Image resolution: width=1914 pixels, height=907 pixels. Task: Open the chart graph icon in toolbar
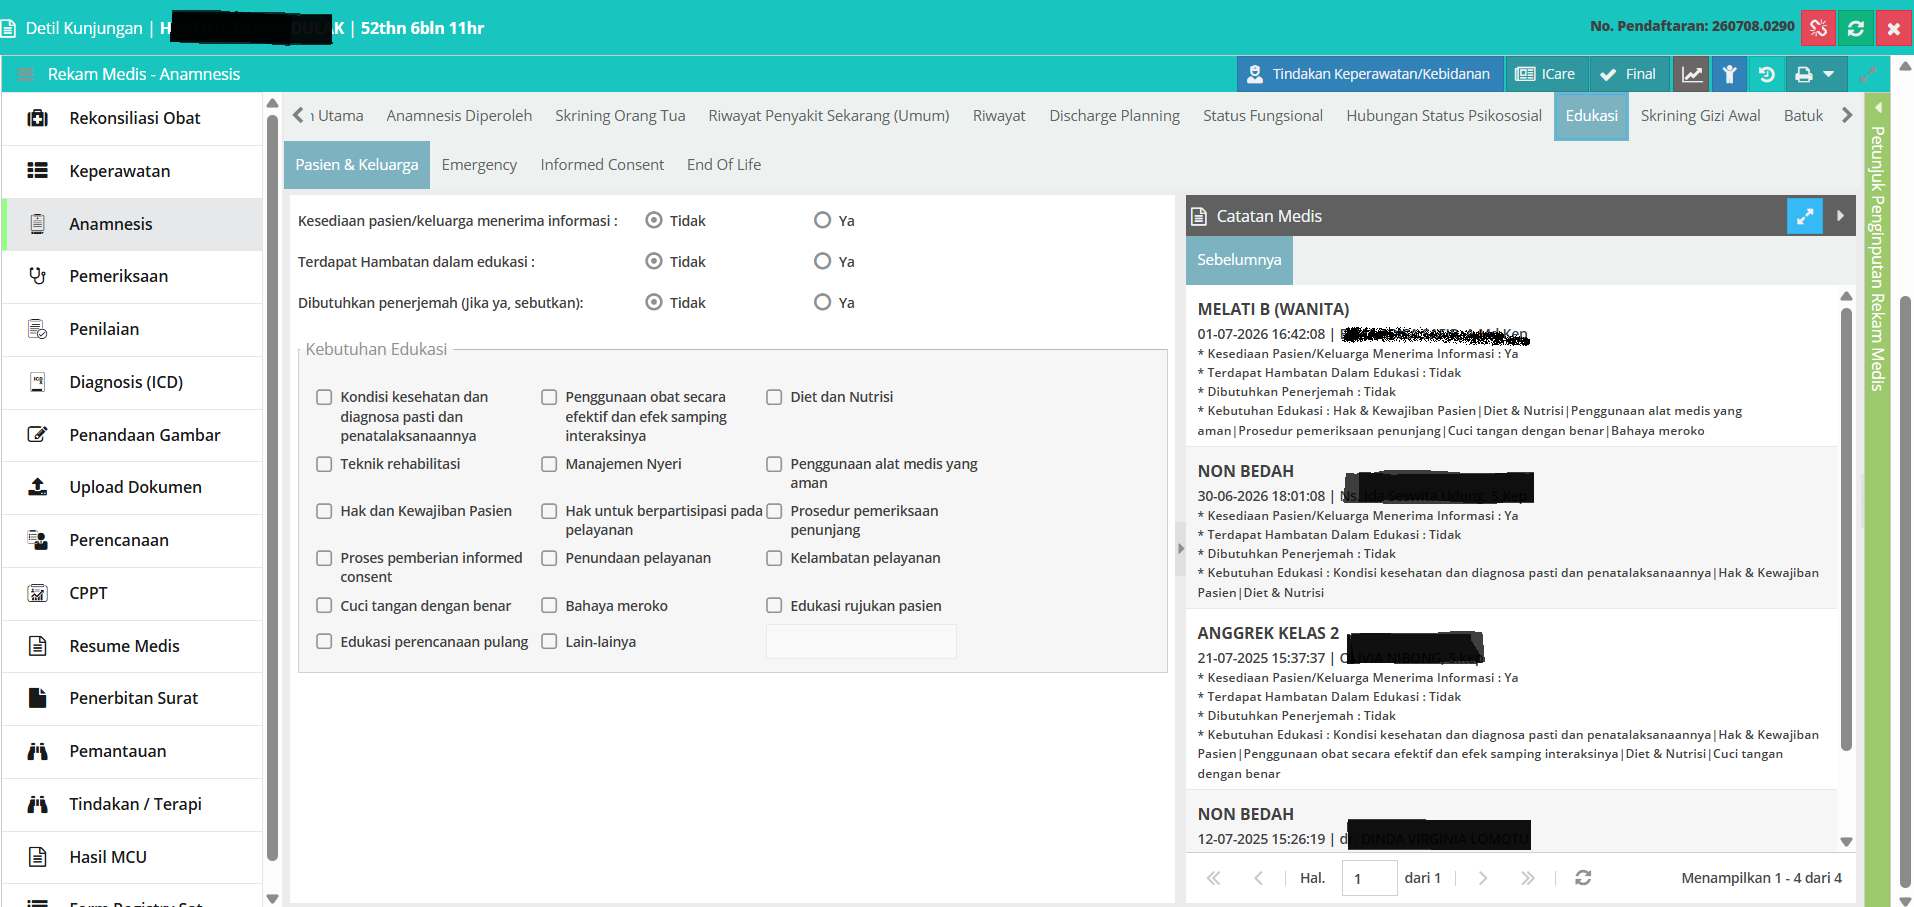tap(1692, 74)
